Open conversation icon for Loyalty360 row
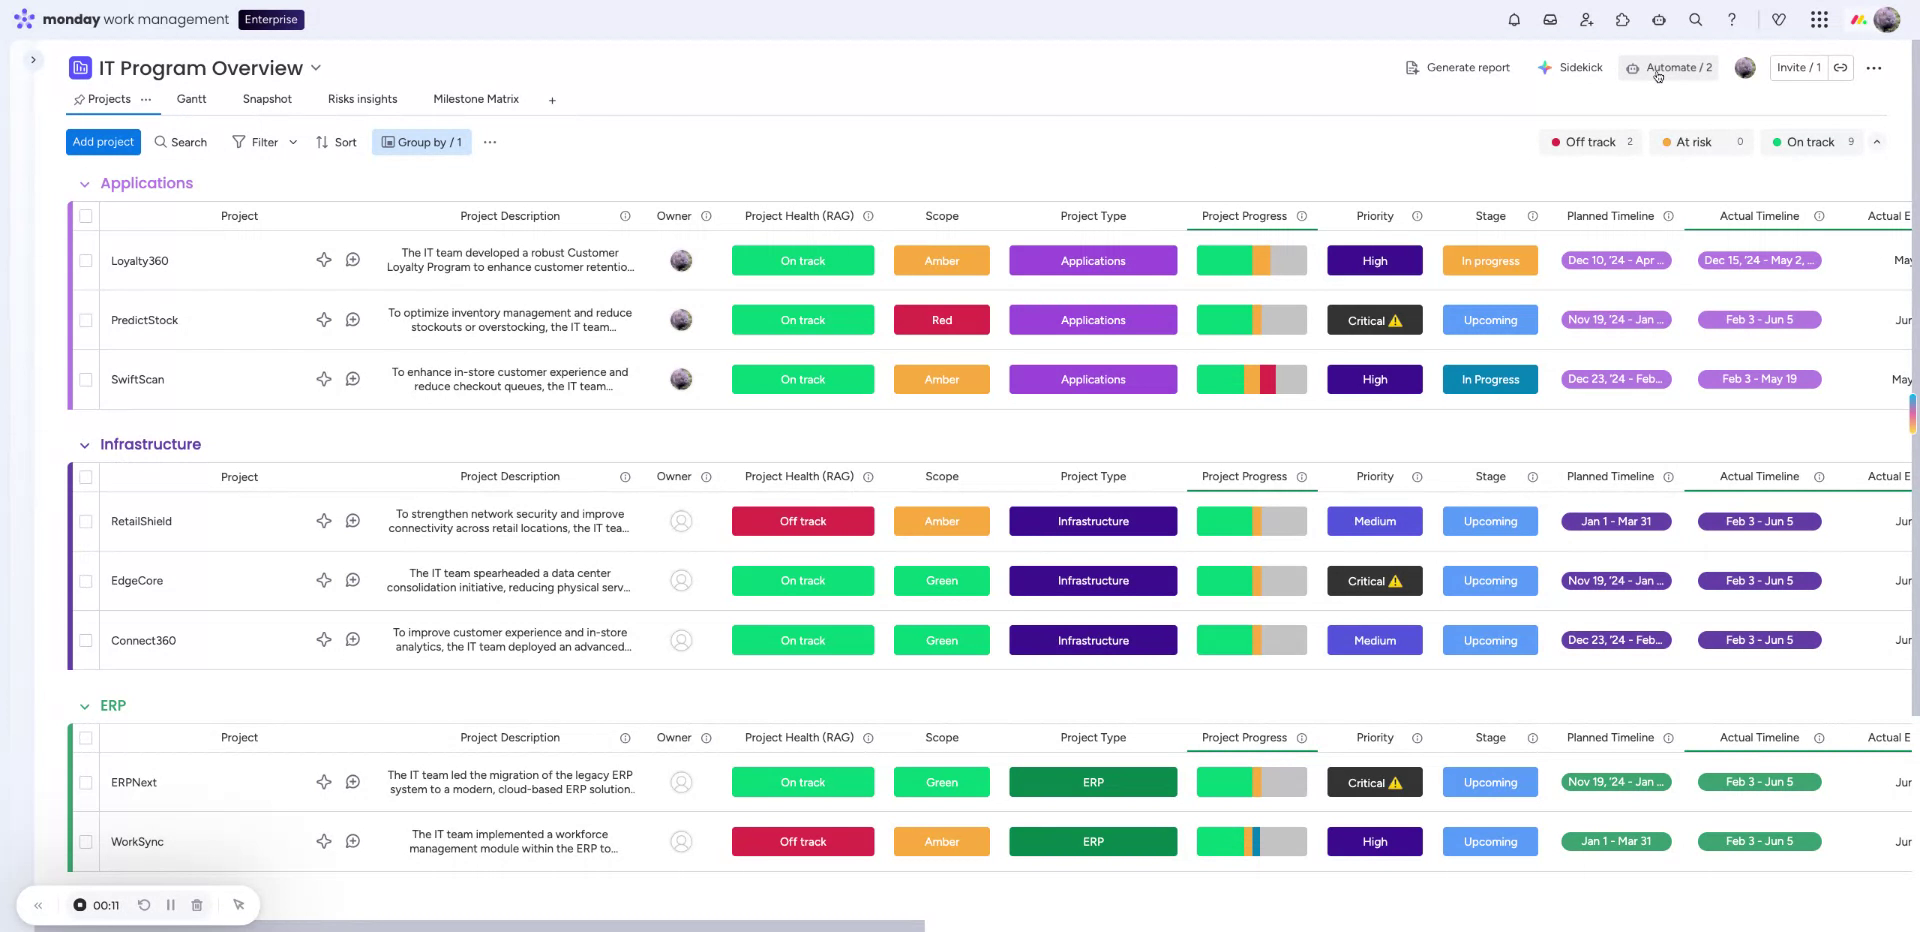 pyautogui.click(x=353, y=260)
